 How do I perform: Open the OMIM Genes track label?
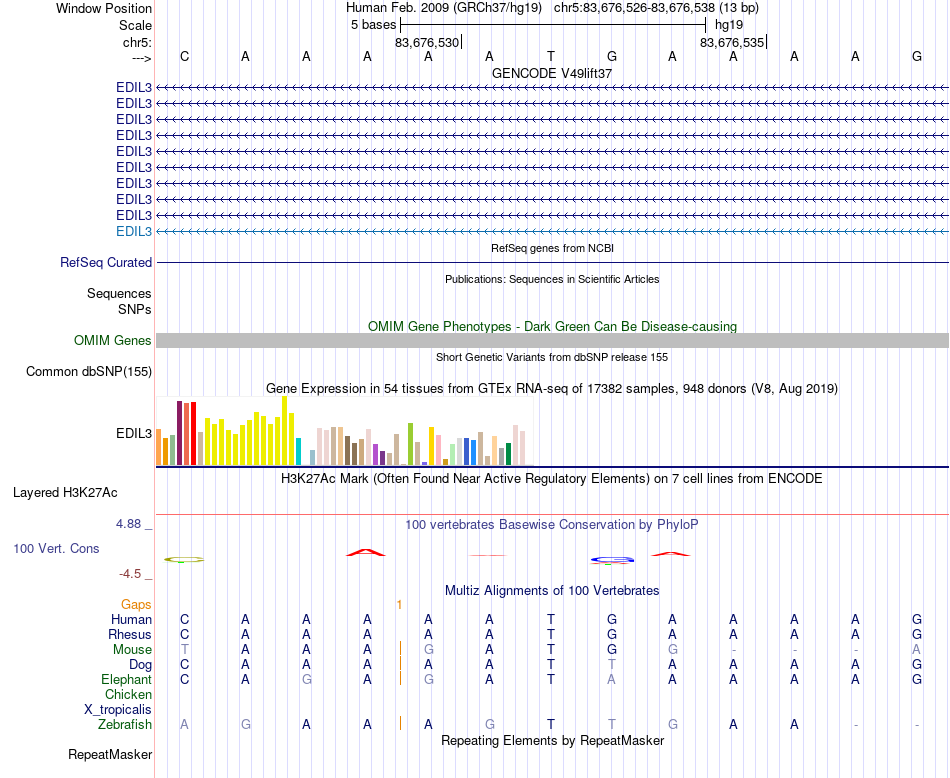point(112,341)
